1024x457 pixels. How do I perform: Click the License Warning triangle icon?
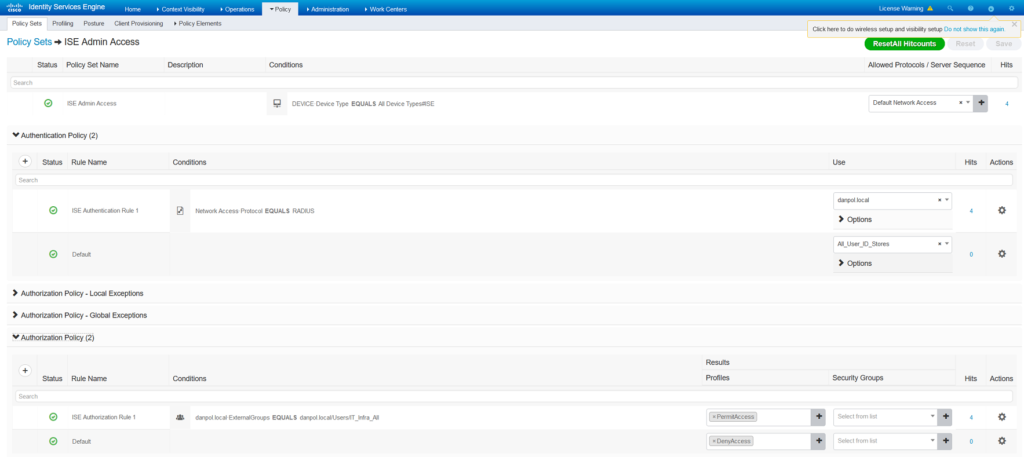click(930, 9)
